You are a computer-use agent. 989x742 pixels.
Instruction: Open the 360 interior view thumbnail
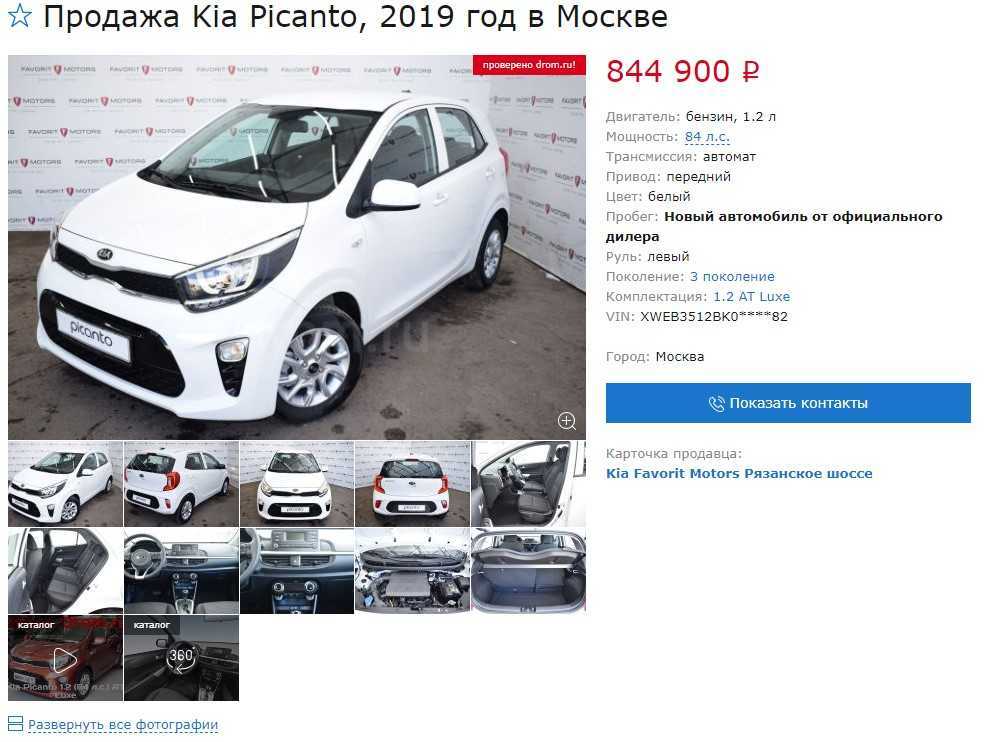(x=182, y=658)
